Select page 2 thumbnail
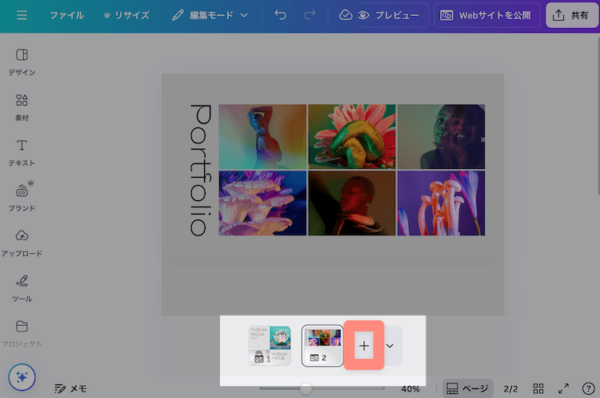 click(x=322, y=346)
